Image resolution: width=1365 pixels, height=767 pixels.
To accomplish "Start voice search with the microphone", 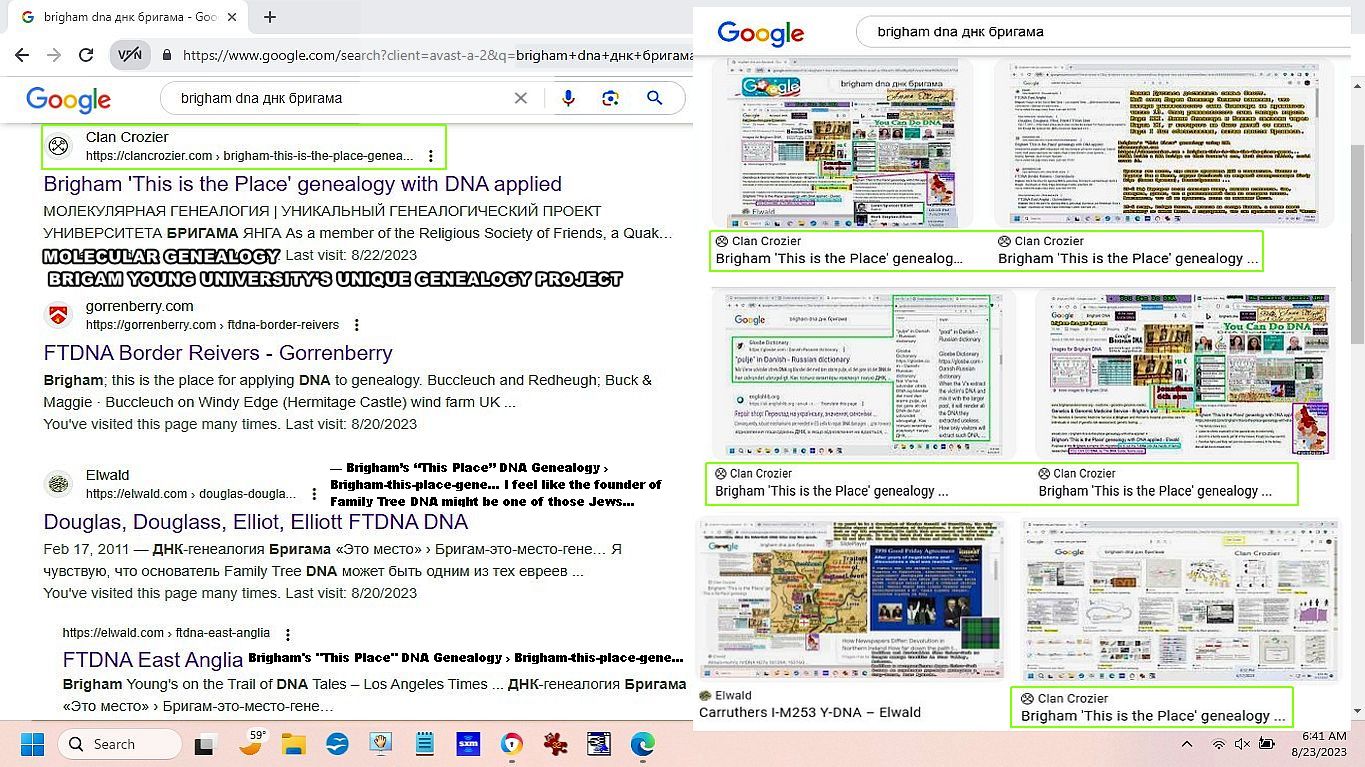I will click(568, 98).
